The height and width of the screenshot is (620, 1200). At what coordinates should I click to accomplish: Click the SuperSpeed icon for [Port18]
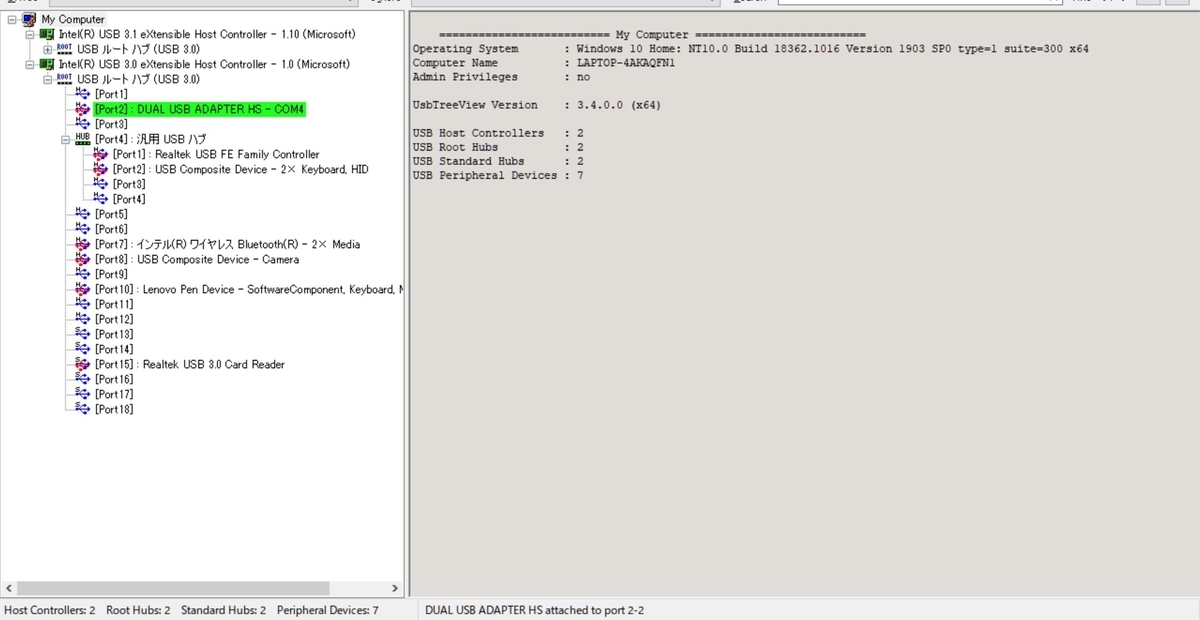tap(83, 409)
